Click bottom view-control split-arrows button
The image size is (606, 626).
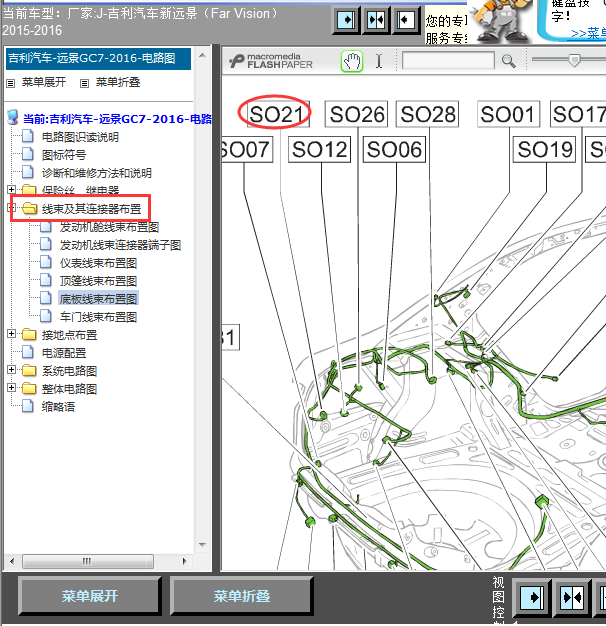click(x=572, y=598)
